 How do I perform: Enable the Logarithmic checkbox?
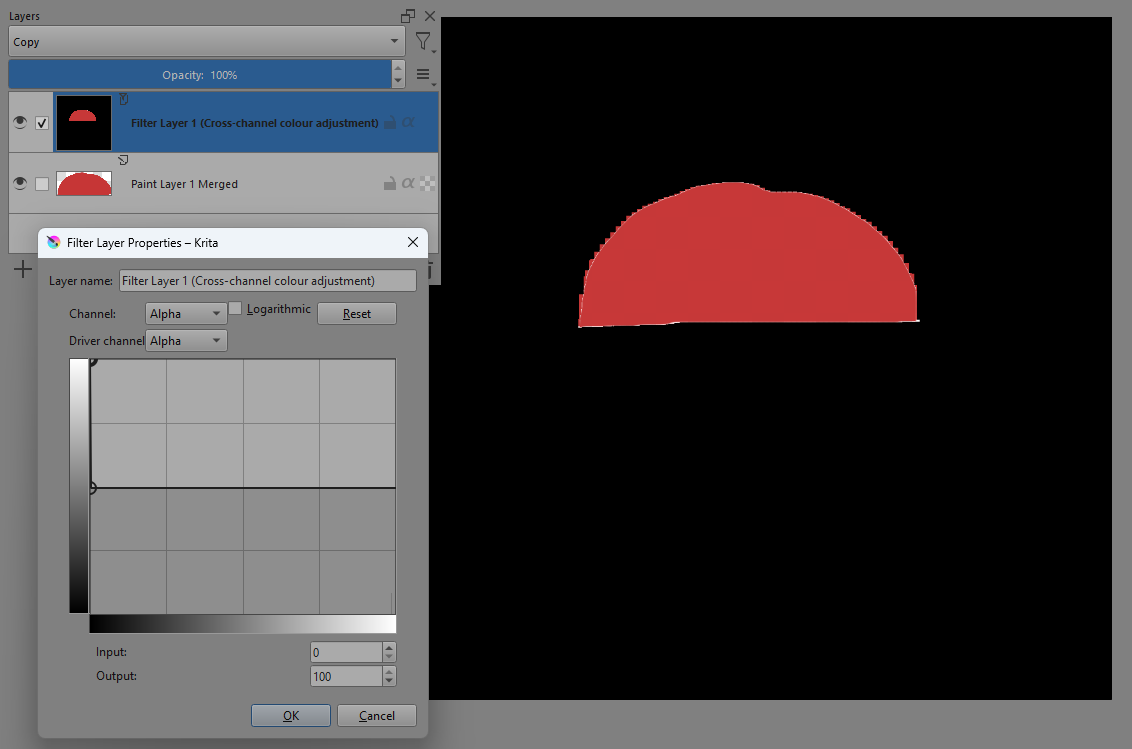point(236,309)
